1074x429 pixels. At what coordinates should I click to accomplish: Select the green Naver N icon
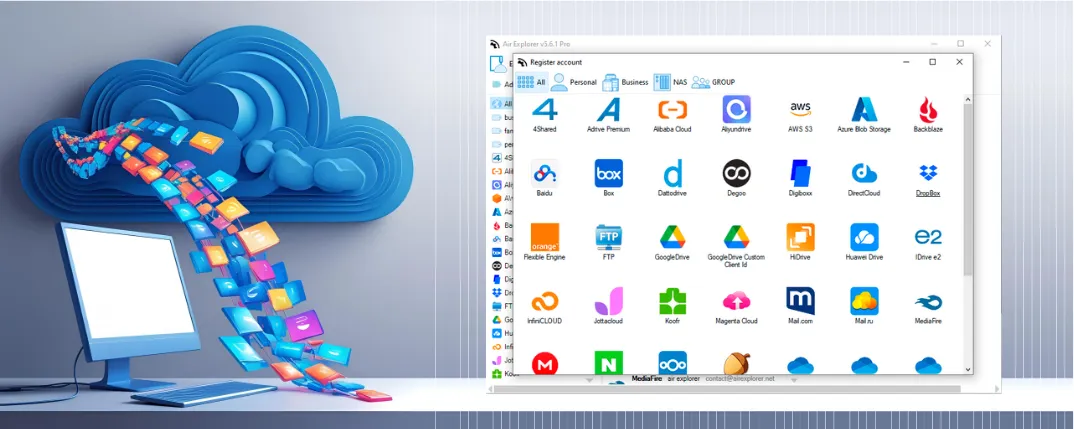608,363
